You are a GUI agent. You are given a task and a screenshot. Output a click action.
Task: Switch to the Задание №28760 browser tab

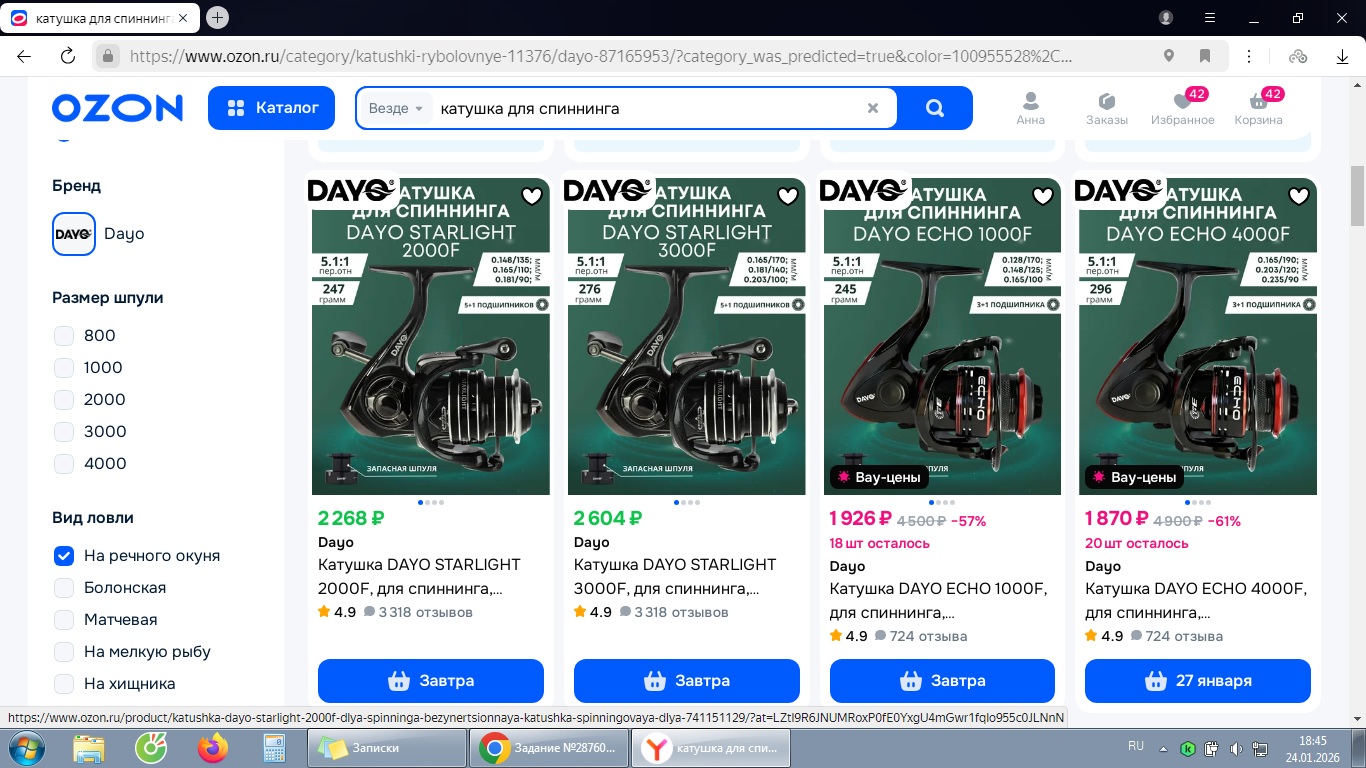(549, 747)
